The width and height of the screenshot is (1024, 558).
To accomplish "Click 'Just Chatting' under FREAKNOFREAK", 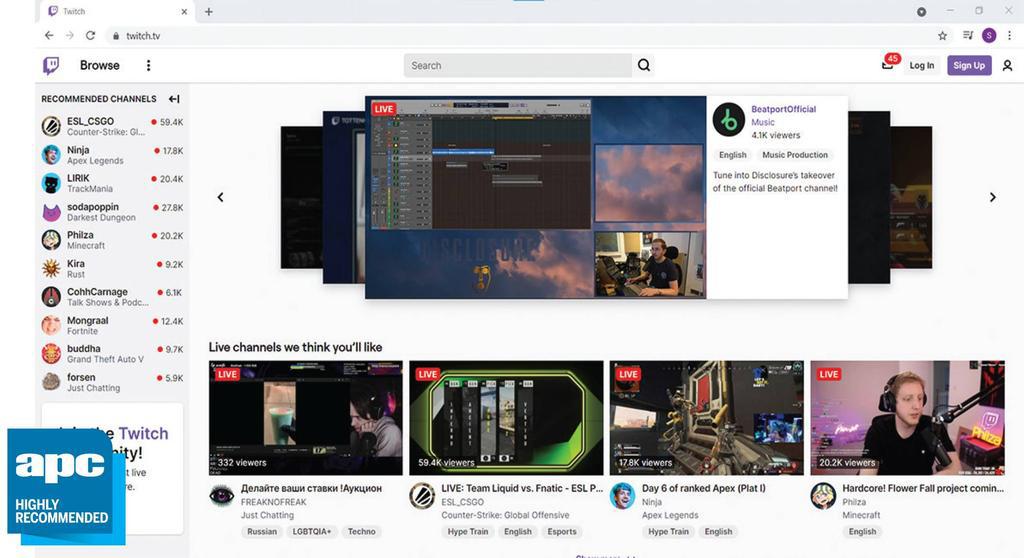I will pos(267,516).
